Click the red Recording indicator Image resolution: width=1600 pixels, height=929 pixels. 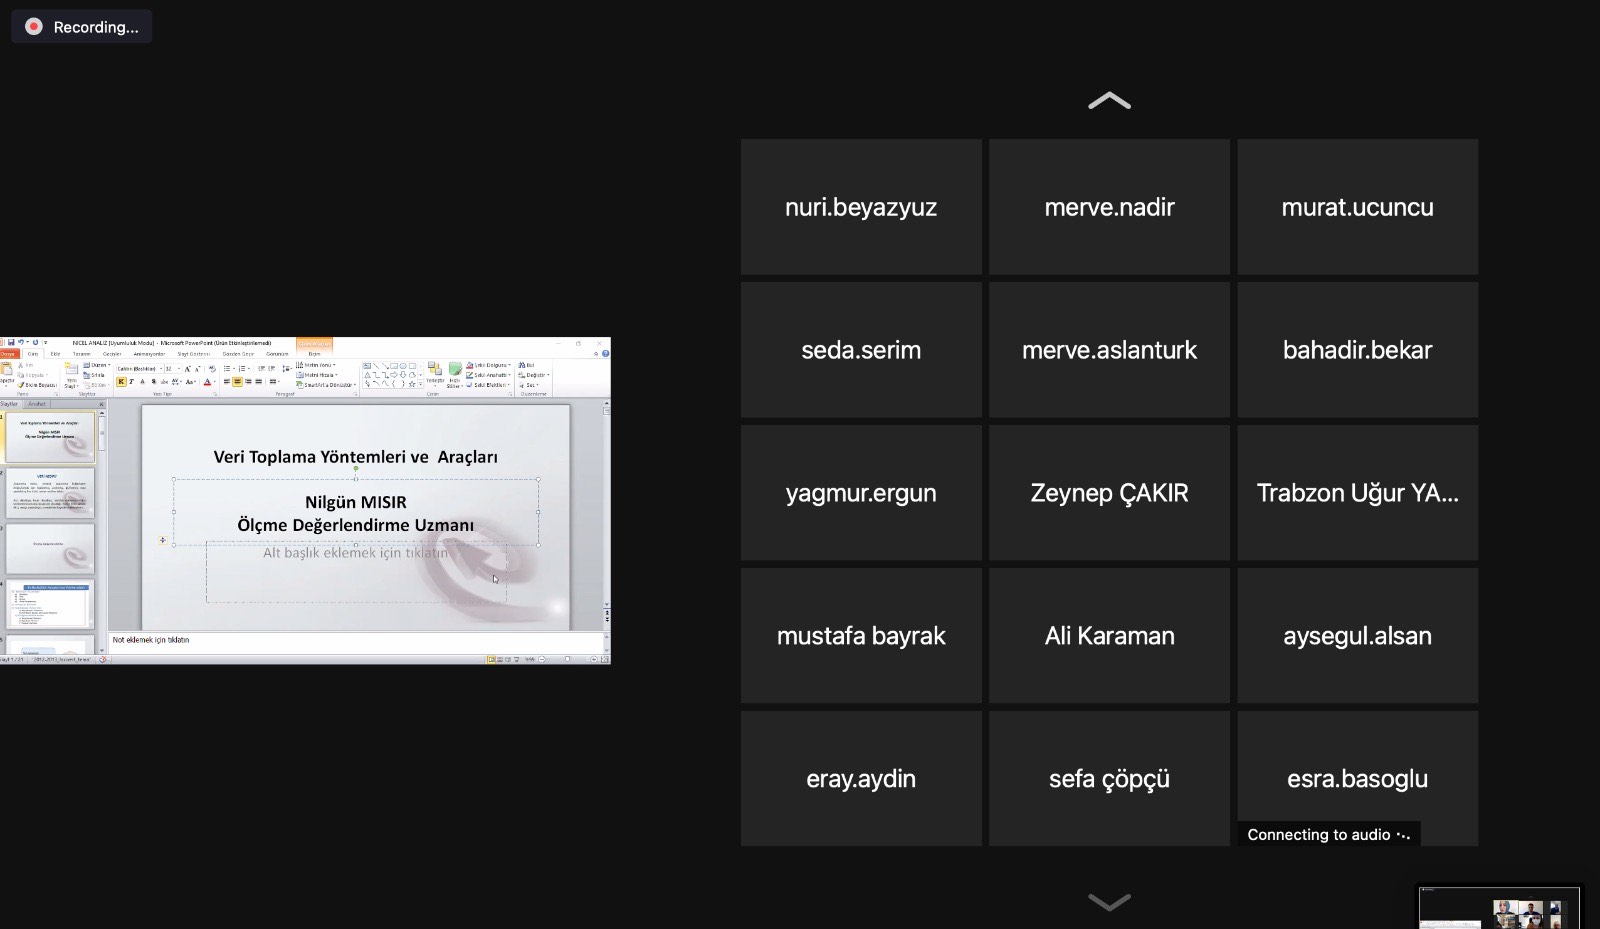(34, 27)
